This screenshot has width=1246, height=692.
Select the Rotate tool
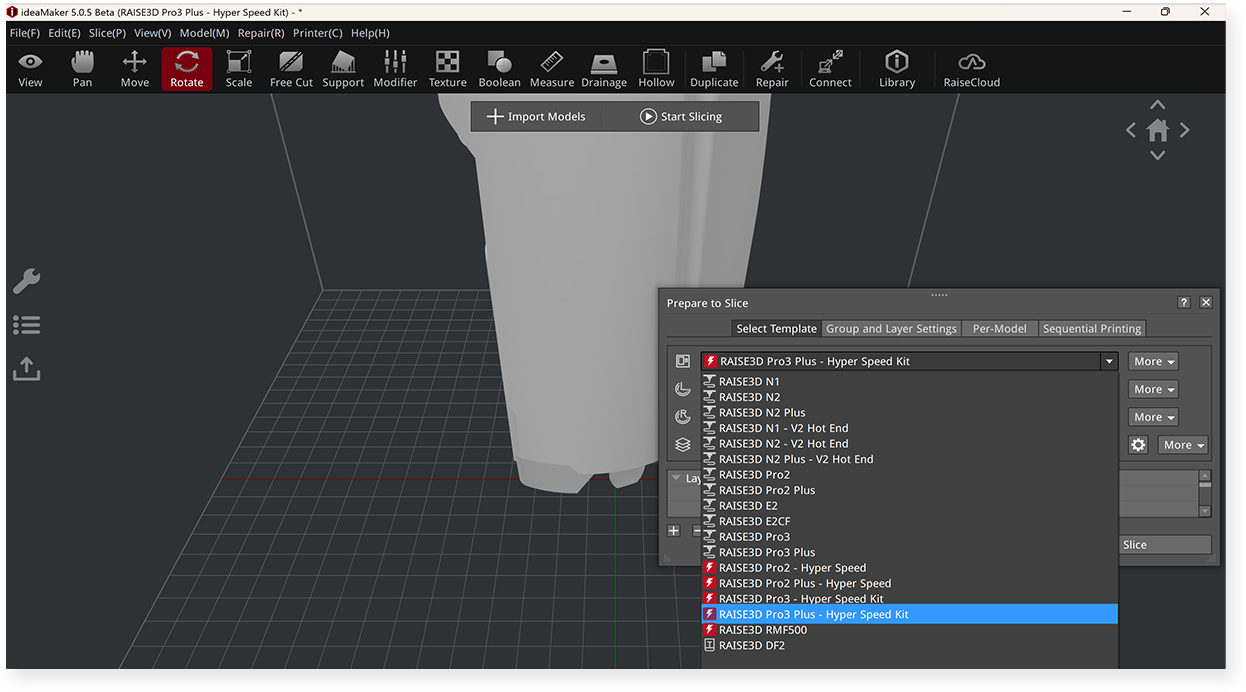[186, 68]
